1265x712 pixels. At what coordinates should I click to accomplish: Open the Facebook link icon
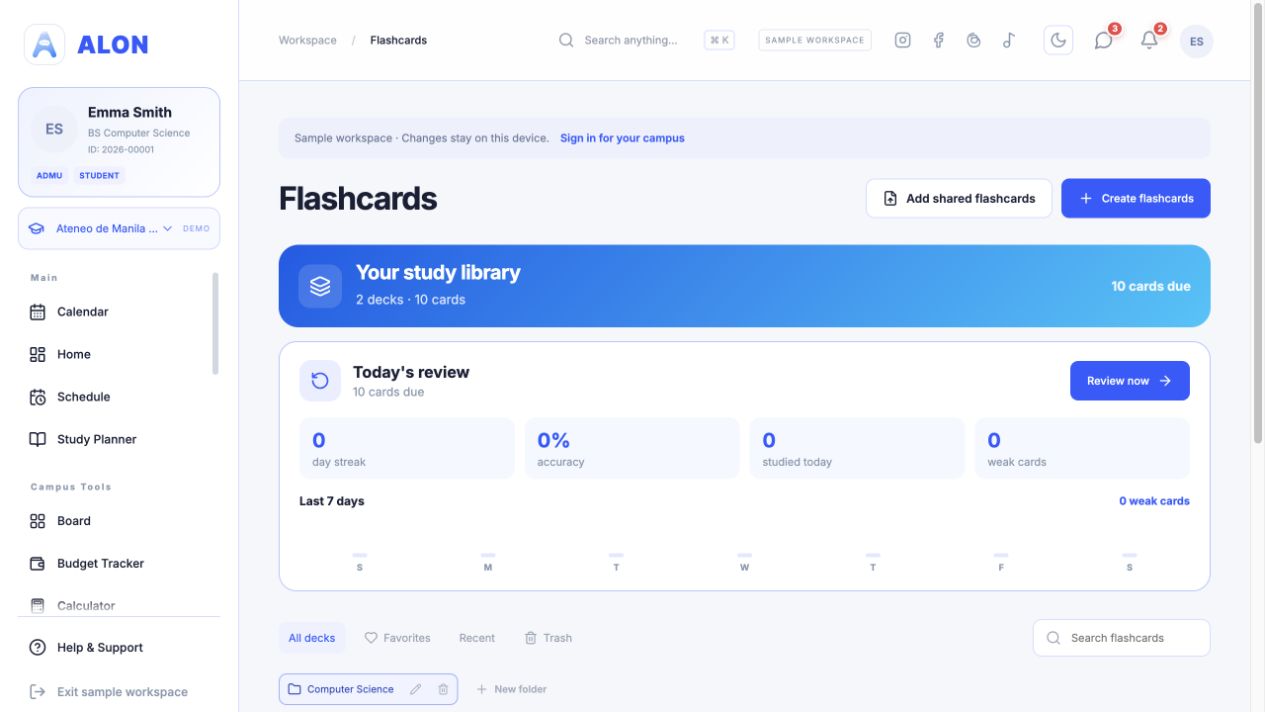pyautogui.click(x=938, y=40)
